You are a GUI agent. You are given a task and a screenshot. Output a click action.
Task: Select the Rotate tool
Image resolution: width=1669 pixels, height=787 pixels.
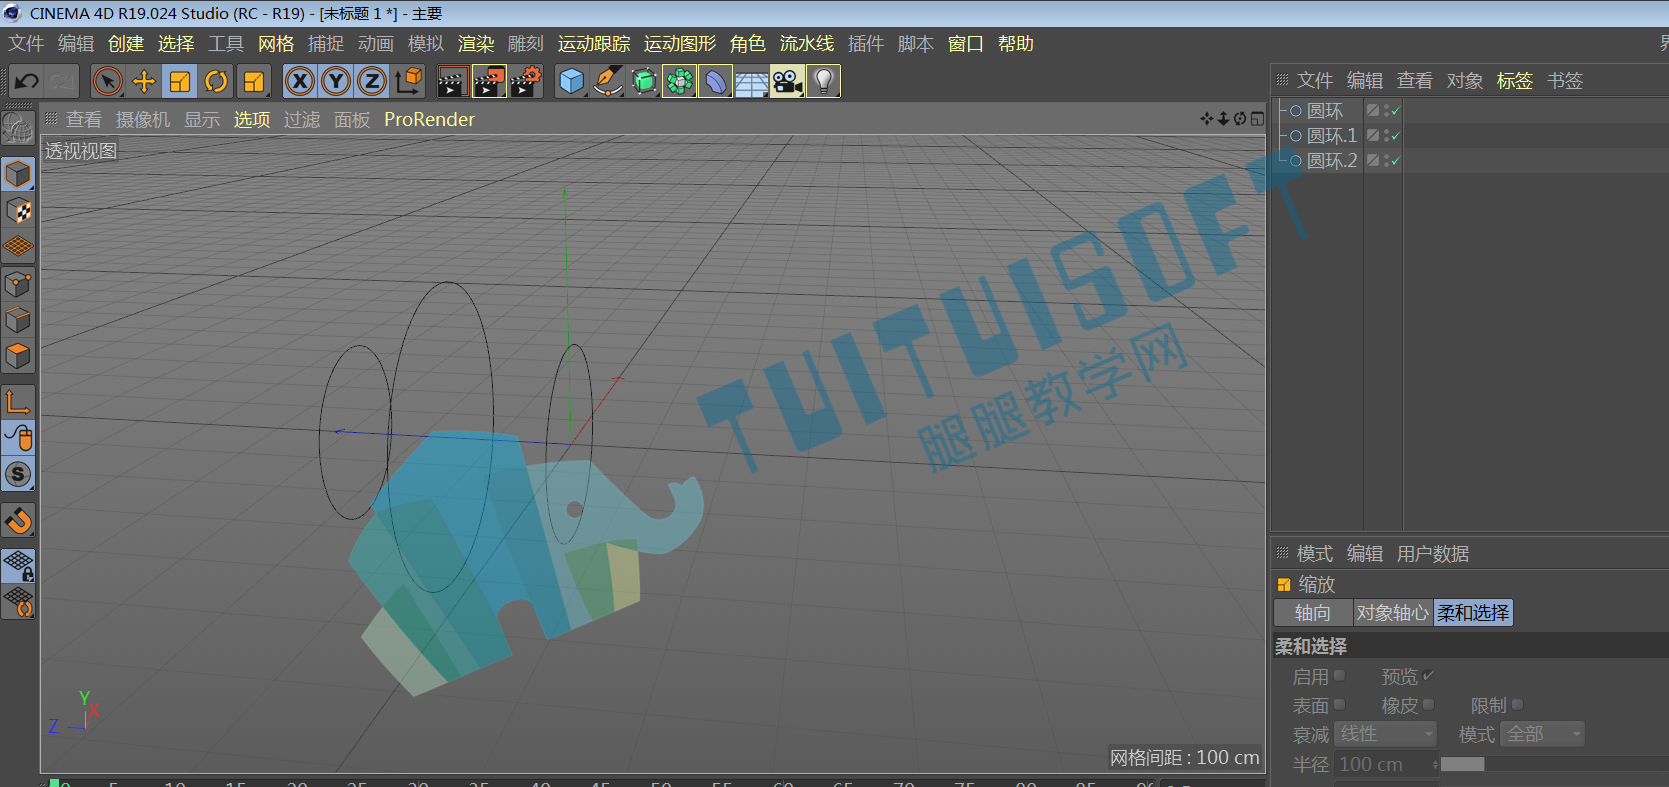(216, 81)
